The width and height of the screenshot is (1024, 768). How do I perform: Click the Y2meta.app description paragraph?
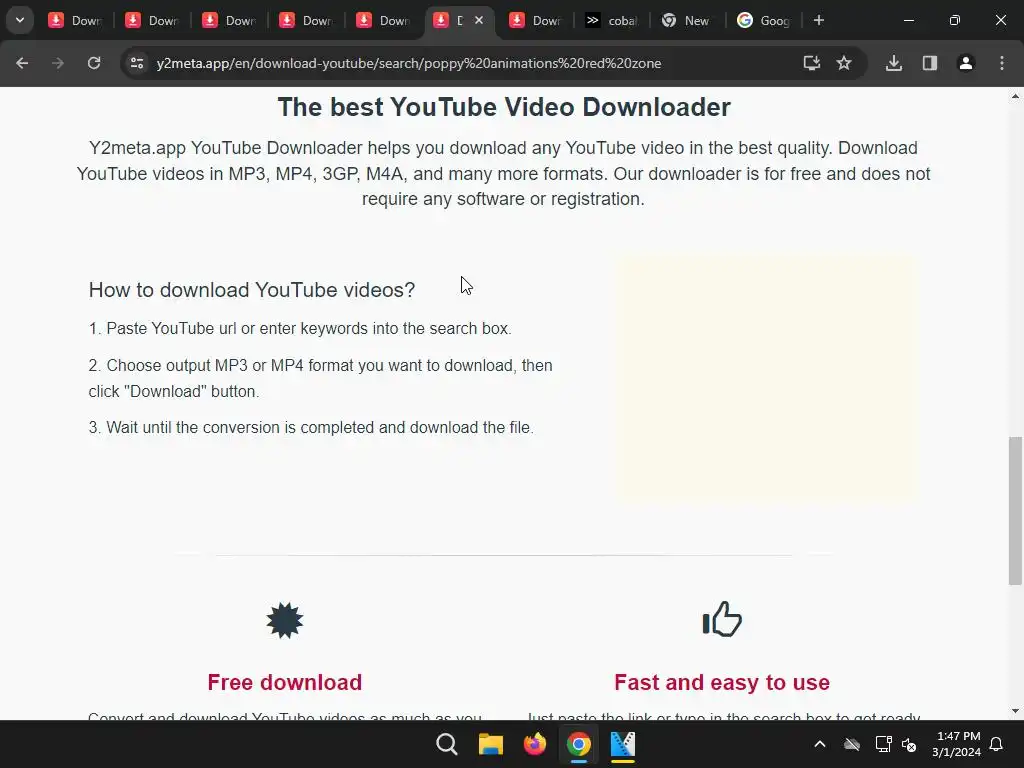click(504, 173)
